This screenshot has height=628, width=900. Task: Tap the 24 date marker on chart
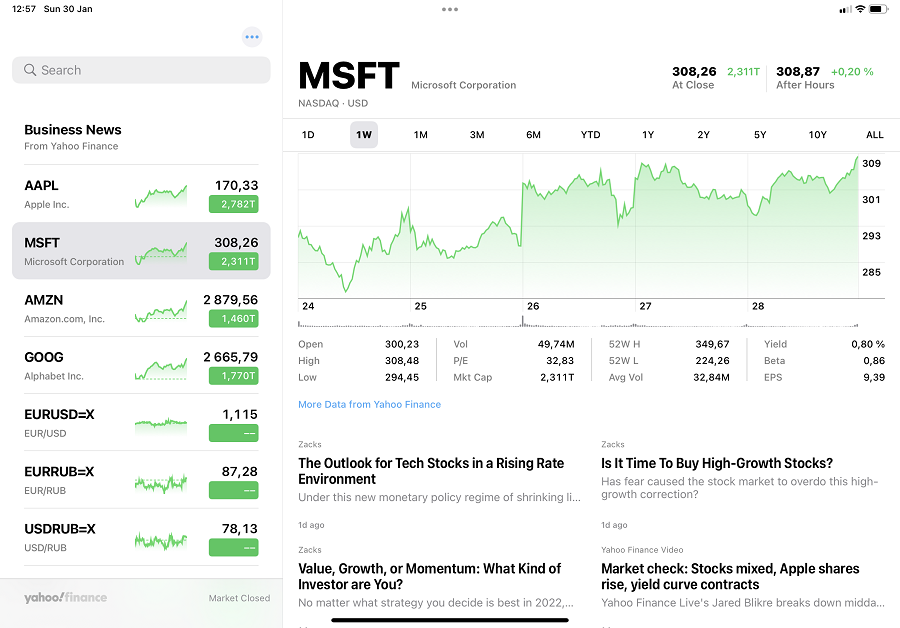tap(308, 307)
